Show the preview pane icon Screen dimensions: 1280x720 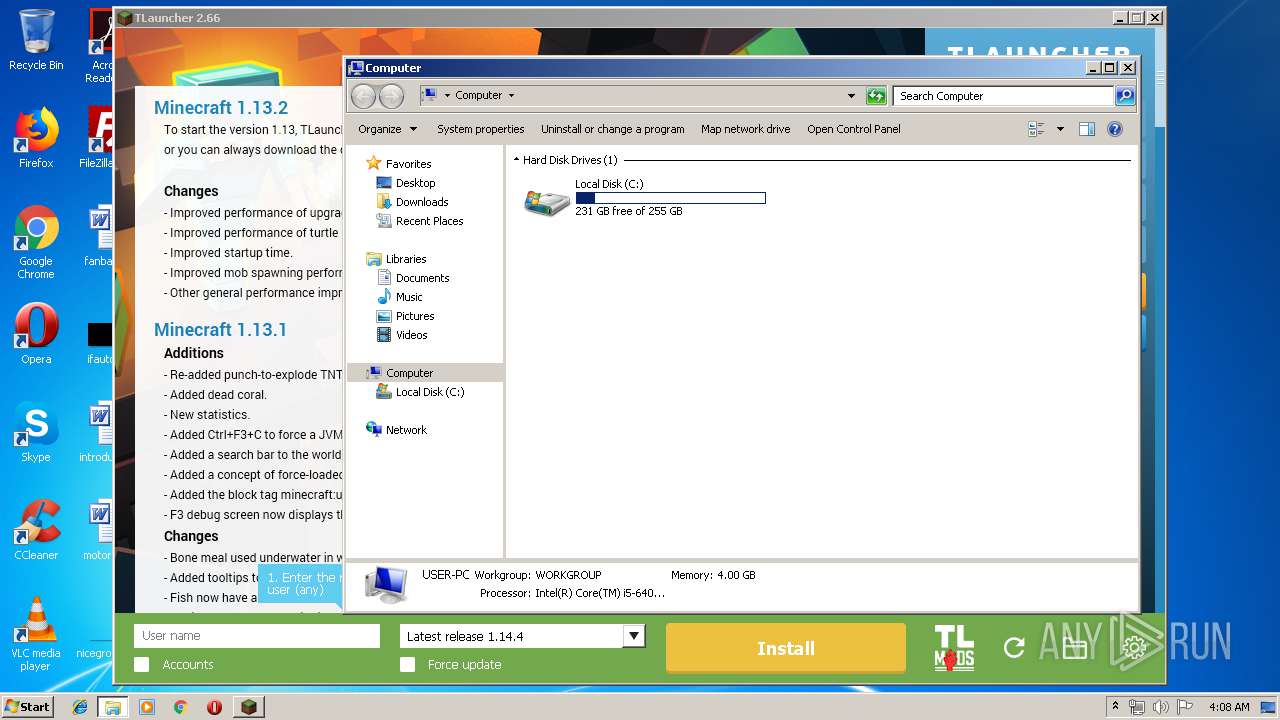[1087, 129]
